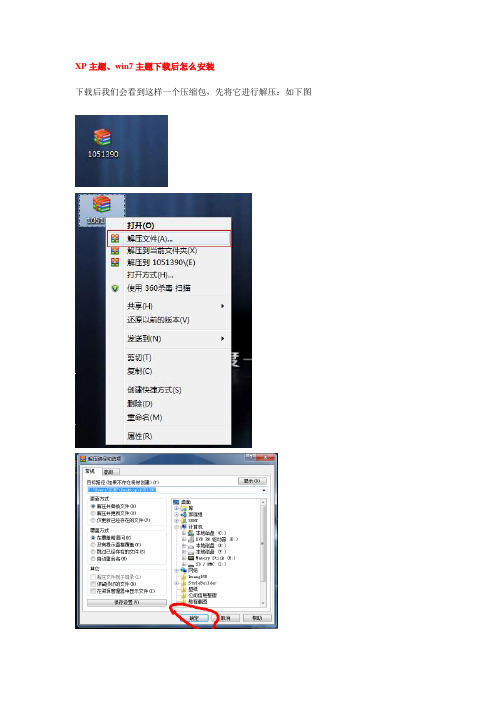Click the WinRAR icon beside 解压到当前文件夹(X)

click(x=115, y=250)
